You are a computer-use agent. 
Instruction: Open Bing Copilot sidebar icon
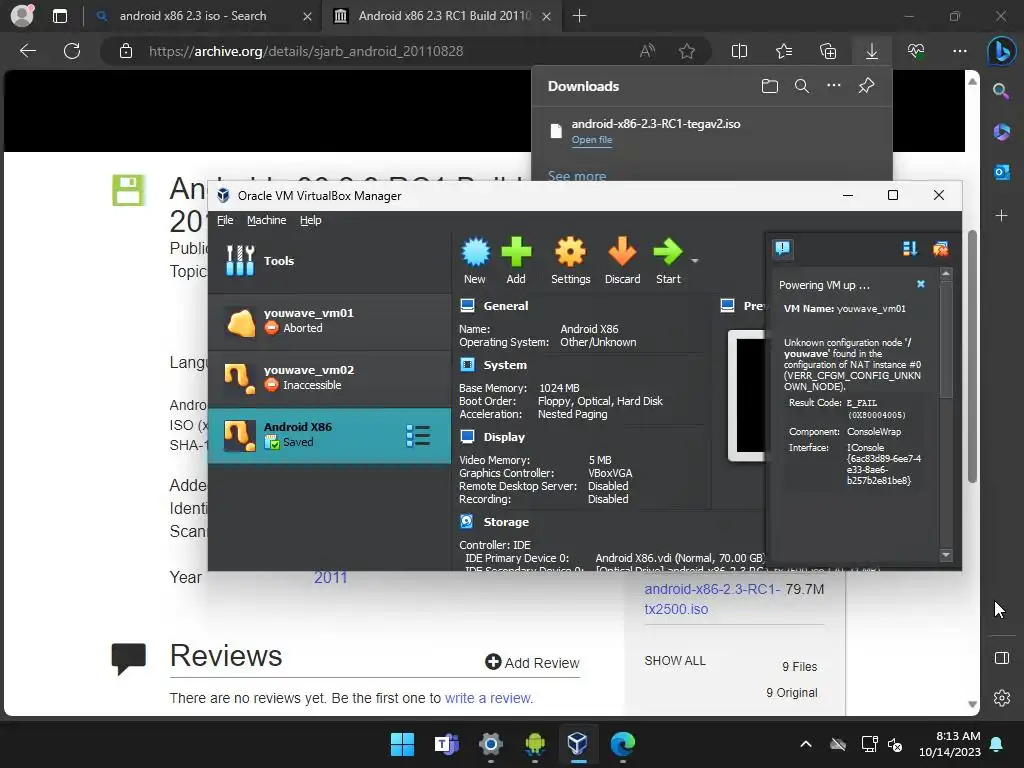(x=1001, y=52)
